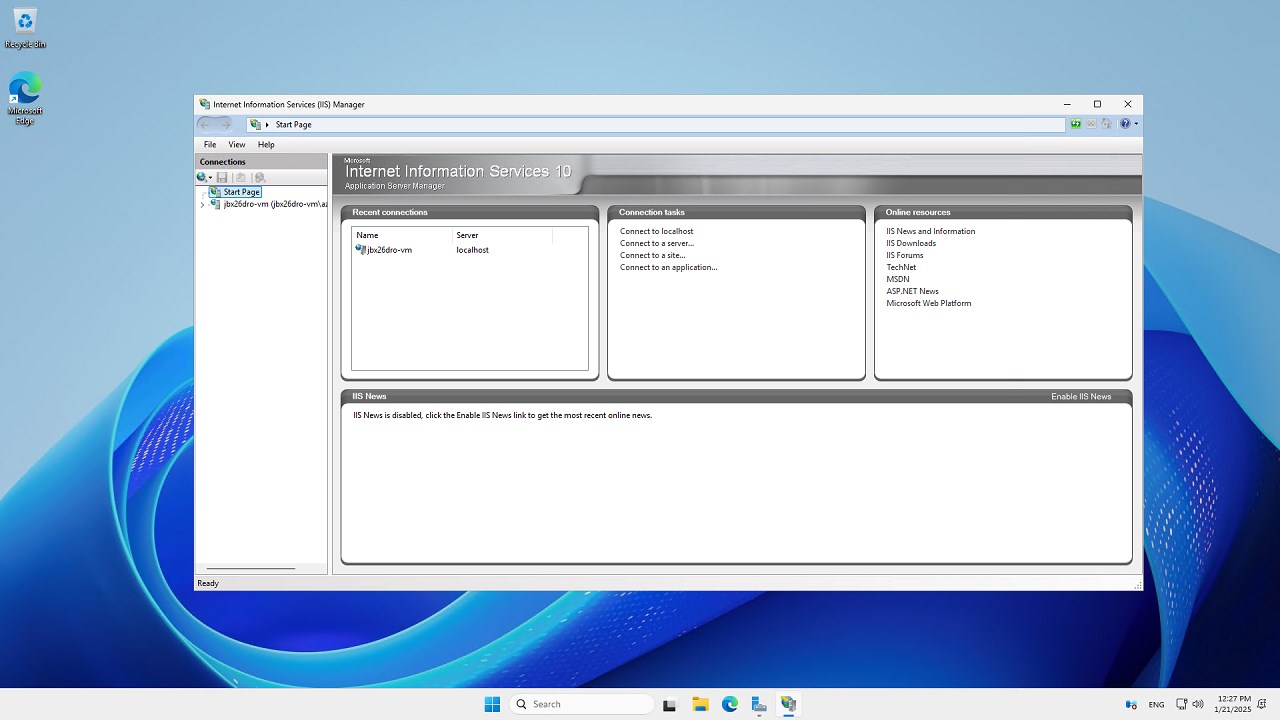
Task: Minimize the IIS Manager window
Action: tap(1067, 104)
